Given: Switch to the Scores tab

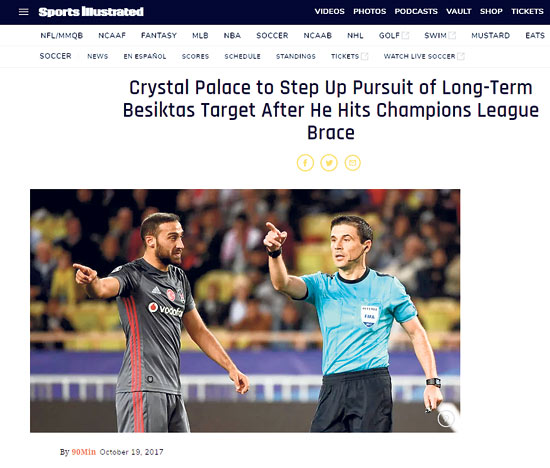Looking at the screenshot, I should [195, 56].
